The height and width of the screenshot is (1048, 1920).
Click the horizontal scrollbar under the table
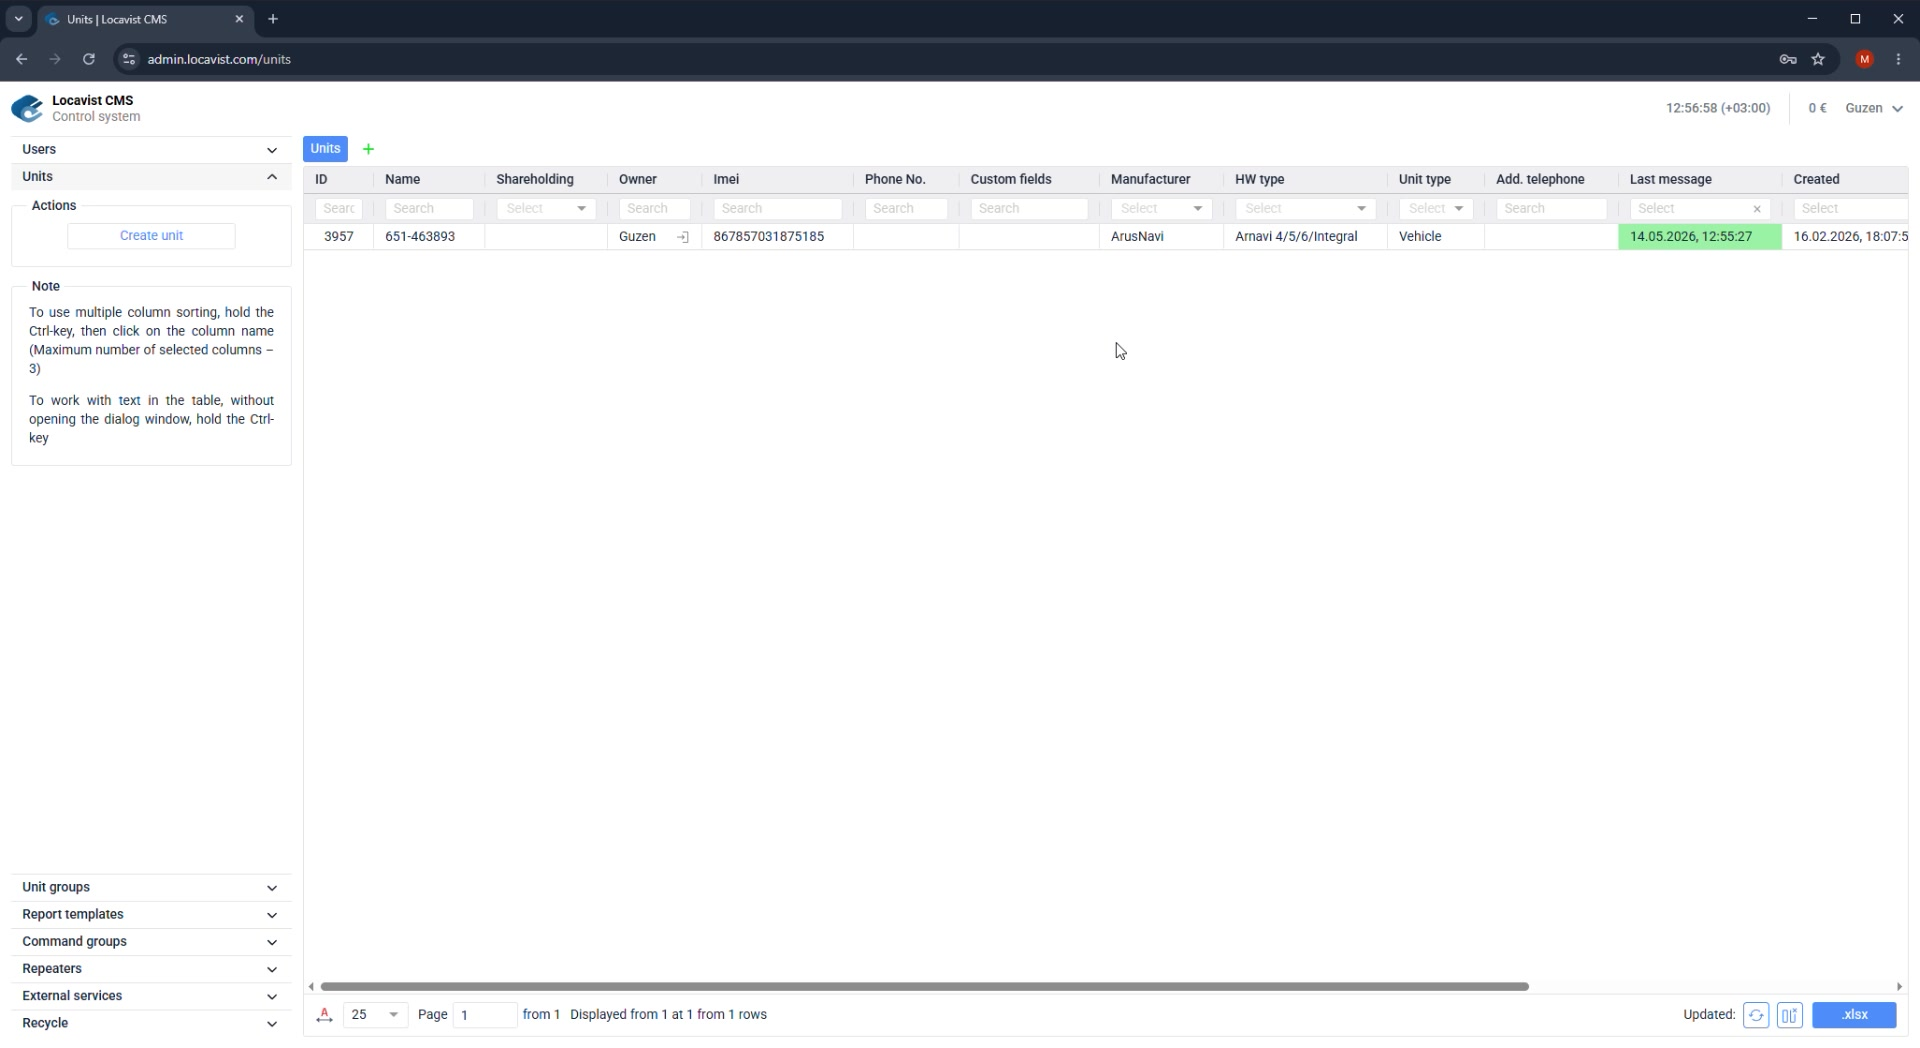pos(924,987)
